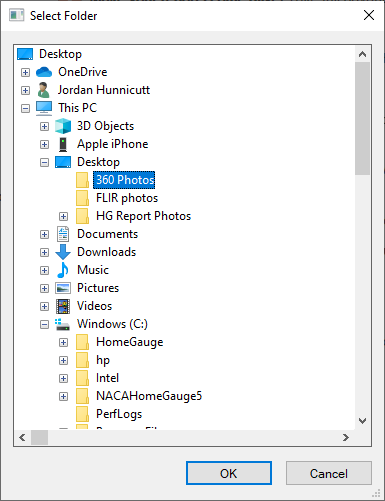Click the horizontal scrollbar thumb
Image resolution: width=385 pixels, height=501 pixels.
[x=39, y=437]
